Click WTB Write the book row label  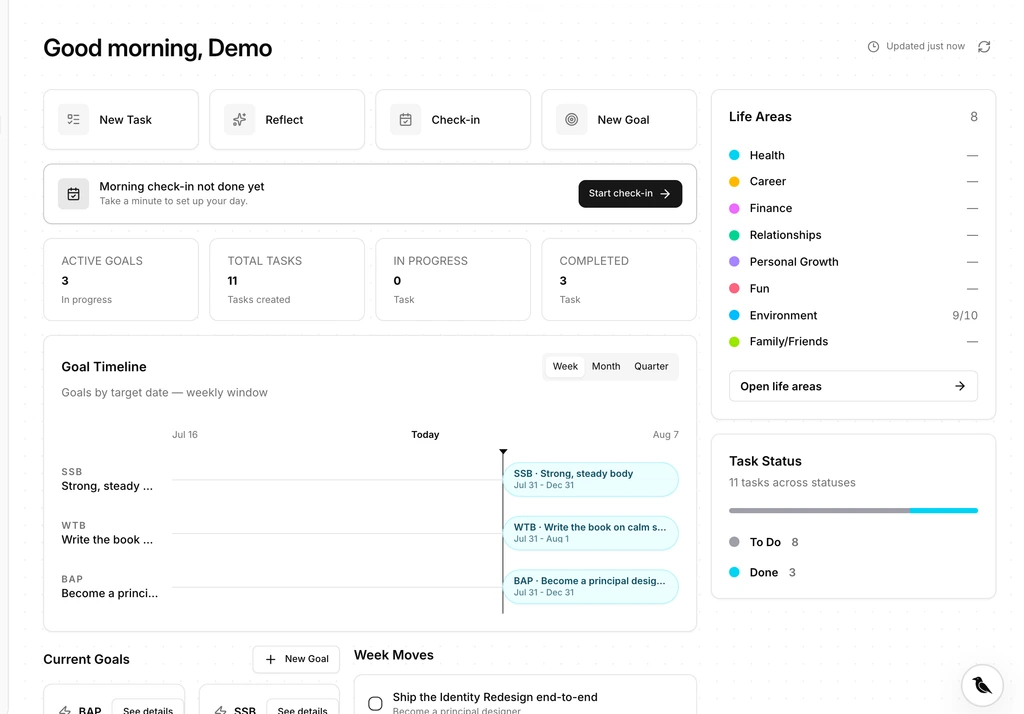coord(107,533)
